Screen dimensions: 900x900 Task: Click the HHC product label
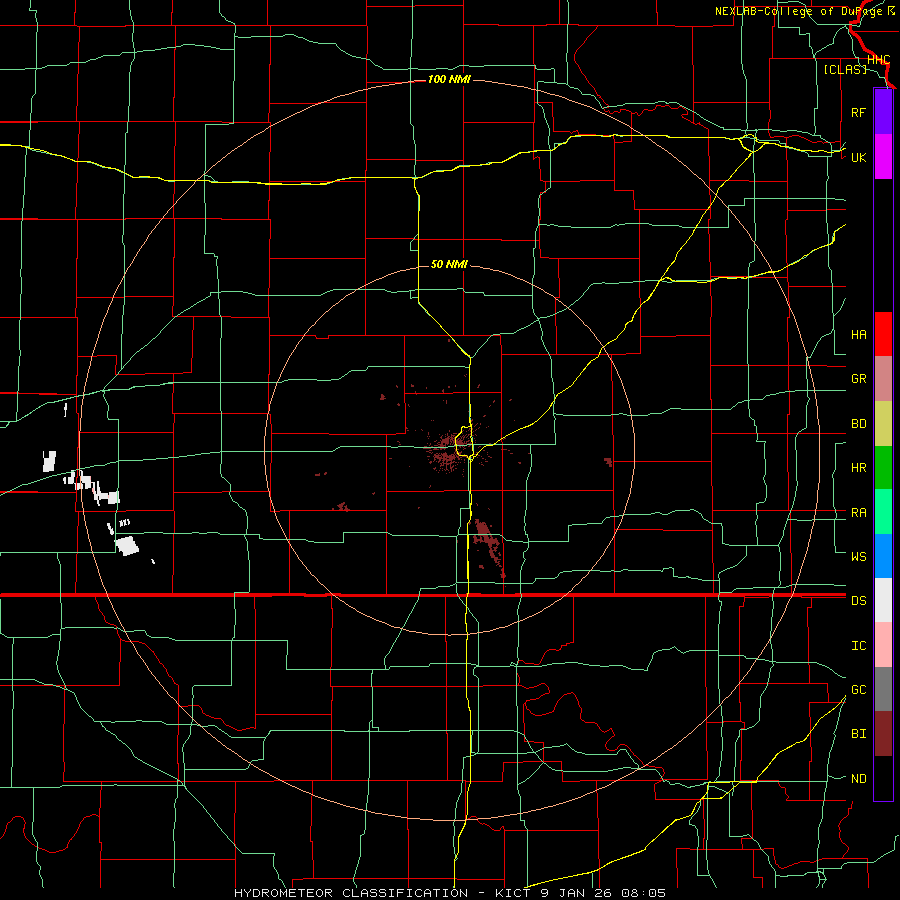coord(878,60)
